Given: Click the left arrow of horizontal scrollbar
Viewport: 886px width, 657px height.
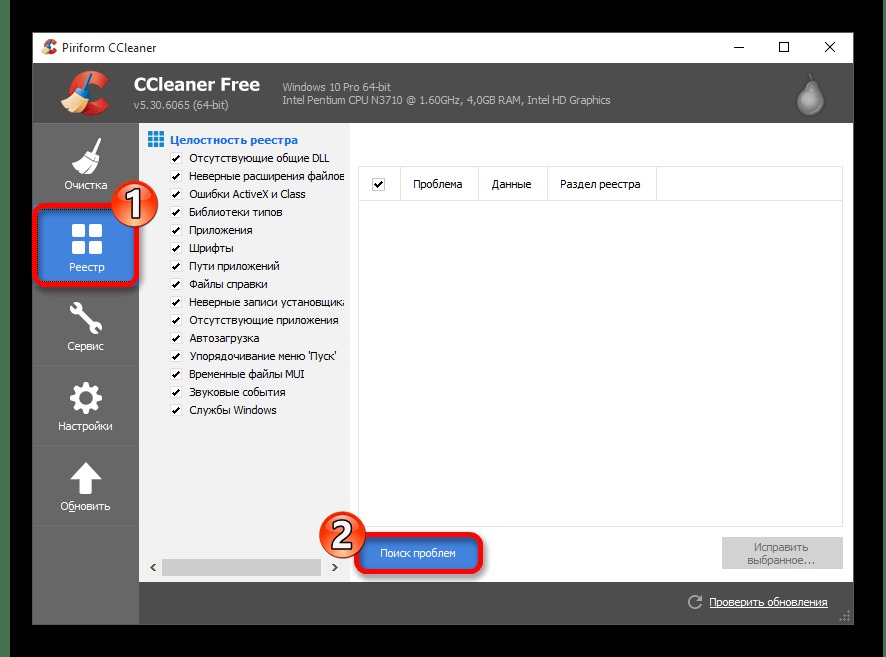Looking at the screenshot, I should coord(153,567).
